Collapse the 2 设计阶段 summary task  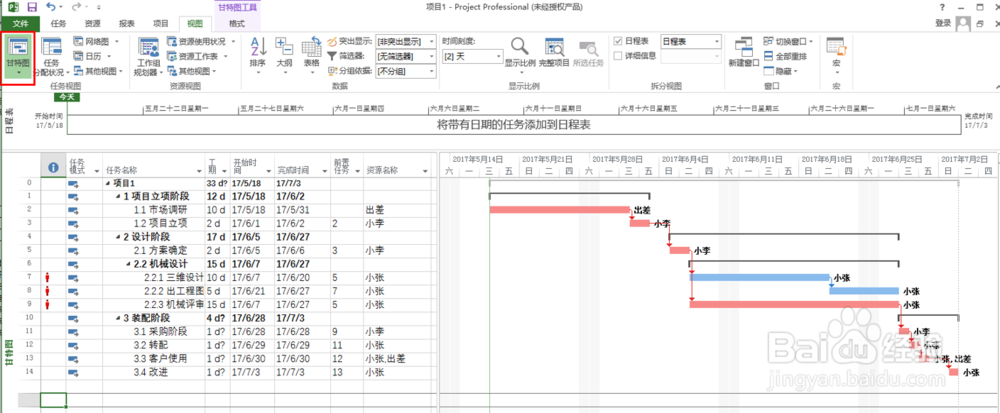[x=117, y=236]
